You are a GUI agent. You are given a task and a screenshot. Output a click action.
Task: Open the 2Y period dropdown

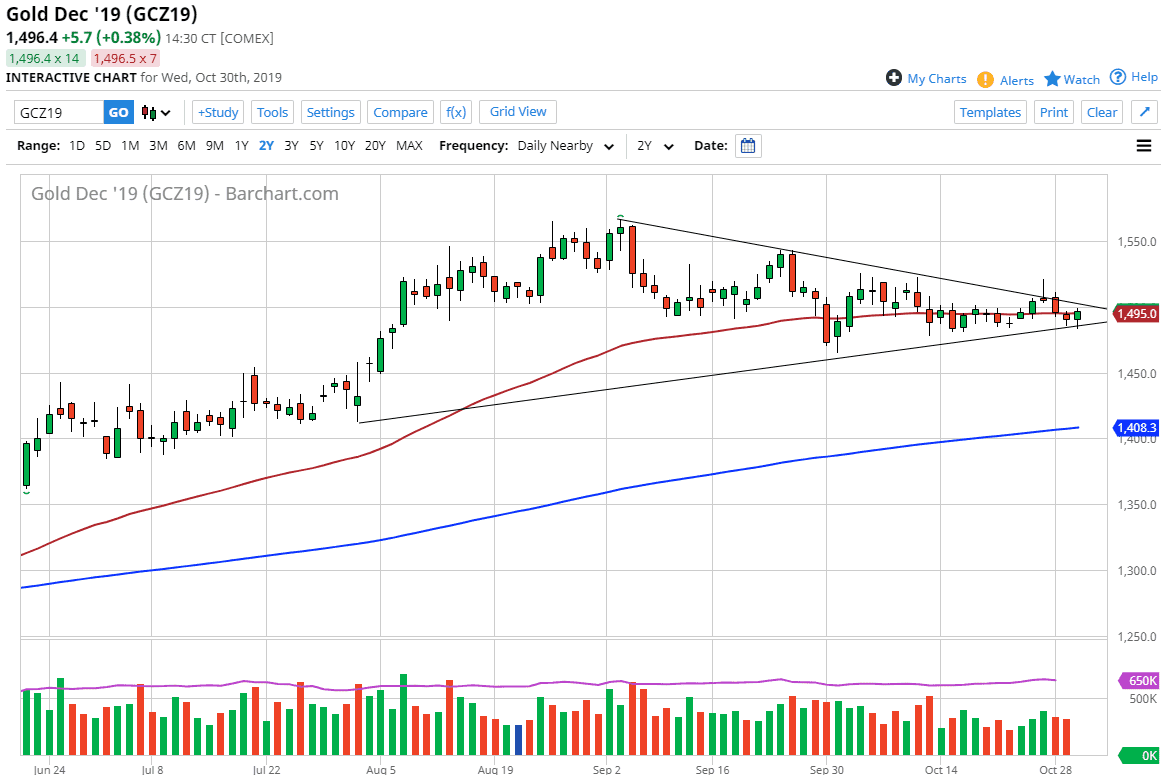click(656, 146)
